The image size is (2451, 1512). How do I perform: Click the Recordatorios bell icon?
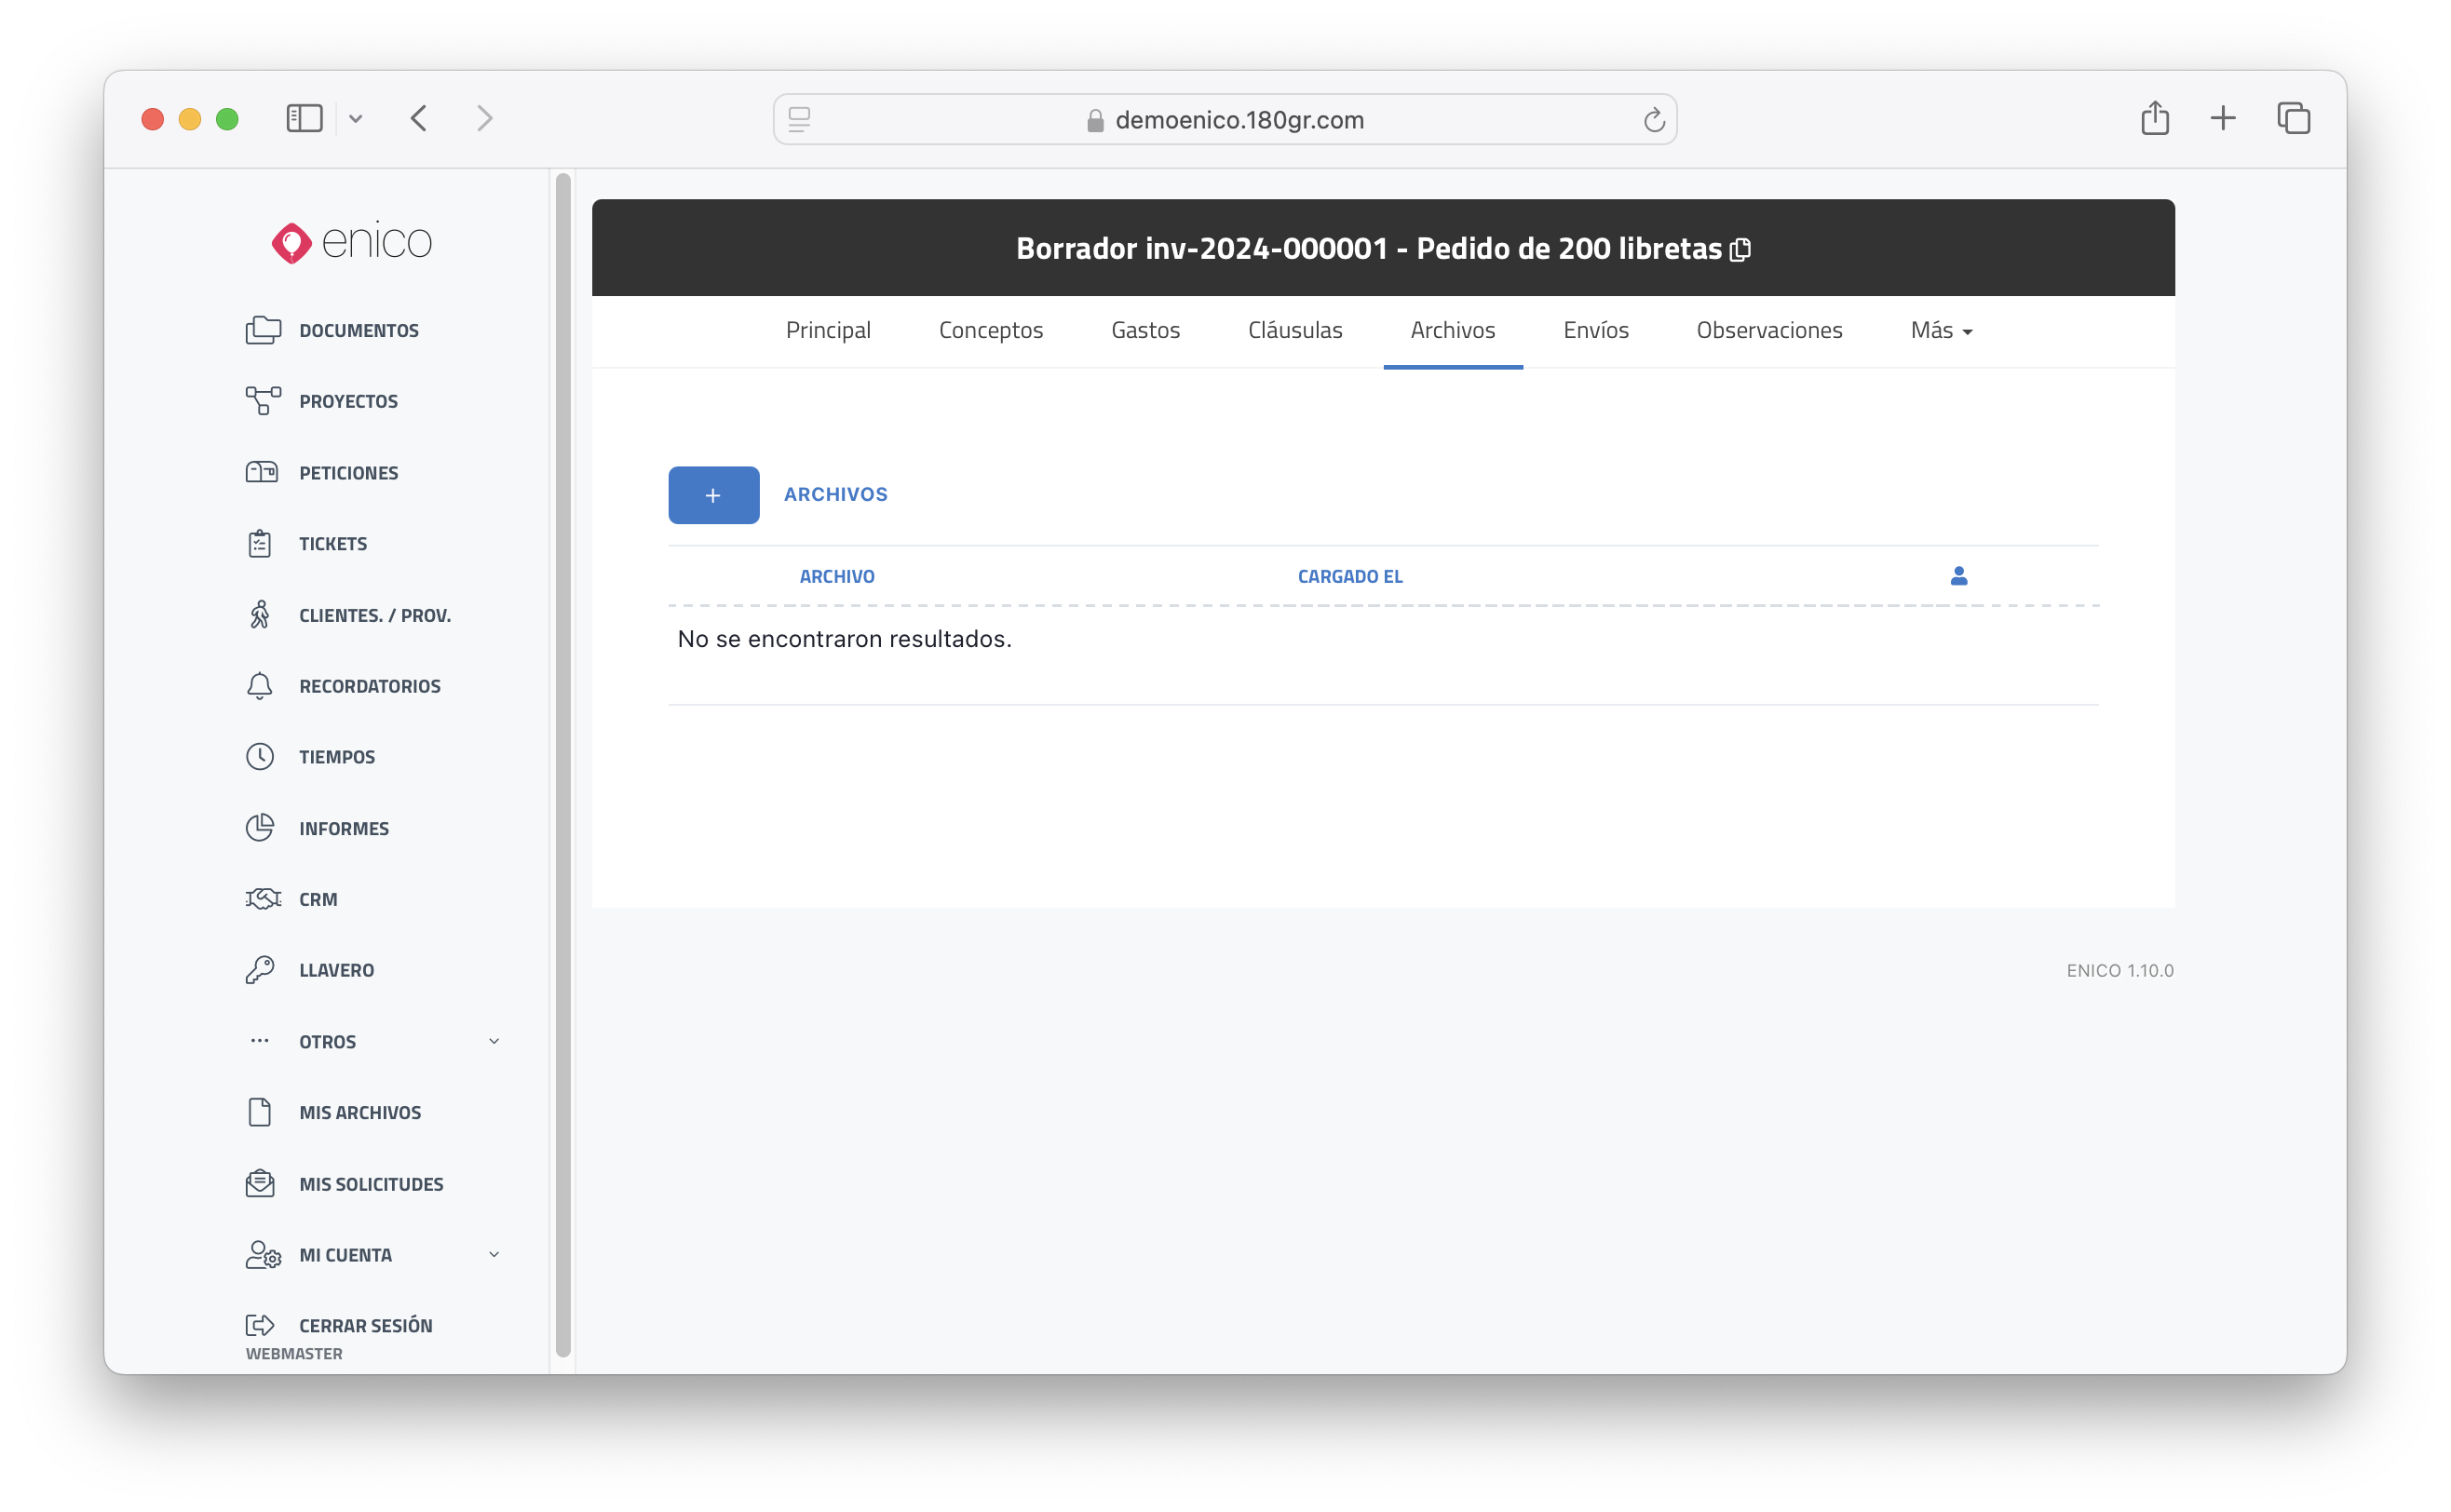click(260, 686)
